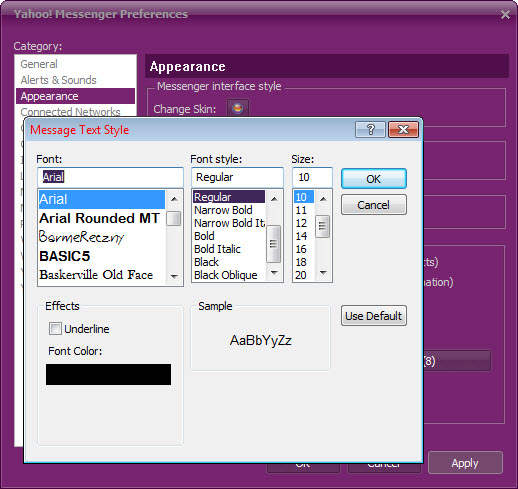This screenshot has width=518, height=489.
Task: Select Appearance category
Action: coord(75,96)
